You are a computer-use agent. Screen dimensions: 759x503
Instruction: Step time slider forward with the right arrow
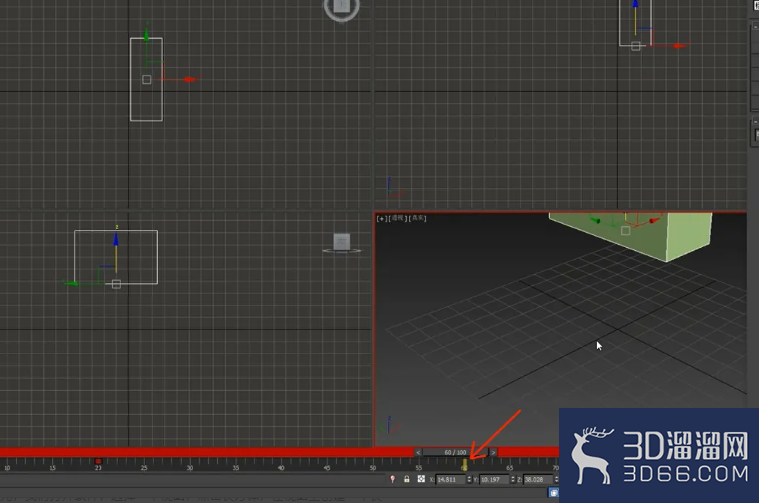[493, 453]
